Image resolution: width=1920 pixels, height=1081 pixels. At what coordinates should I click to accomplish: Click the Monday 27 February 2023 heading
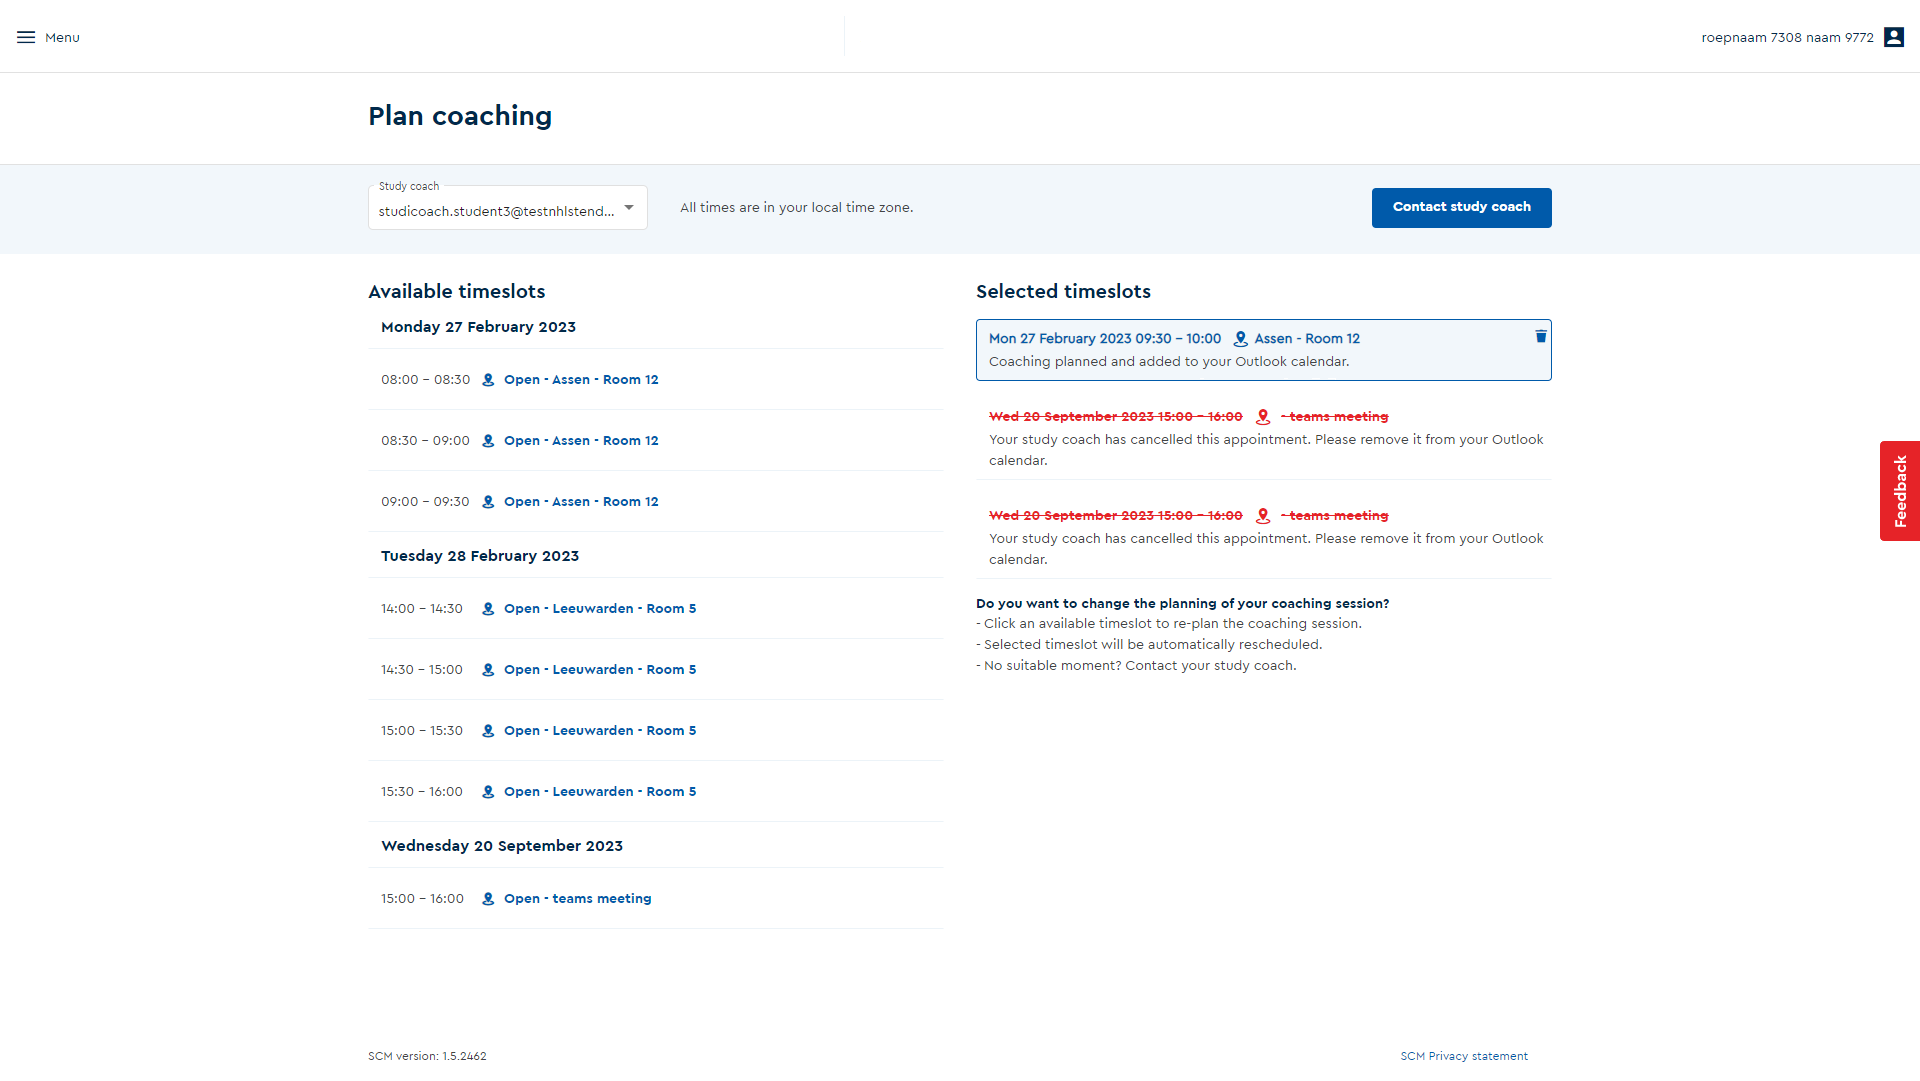pyautogui.click(x=478, y=327)
